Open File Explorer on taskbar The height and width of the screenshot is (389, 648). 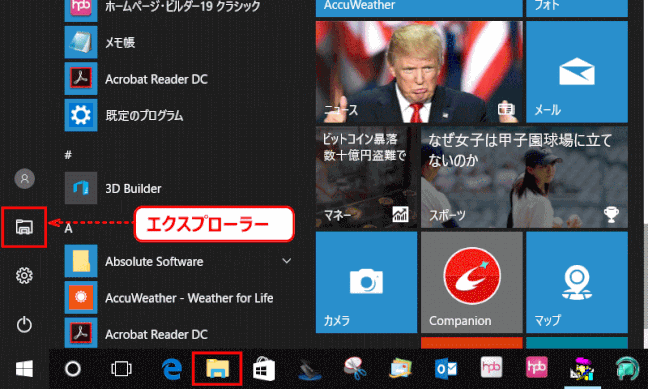click(x=217, y=369)
